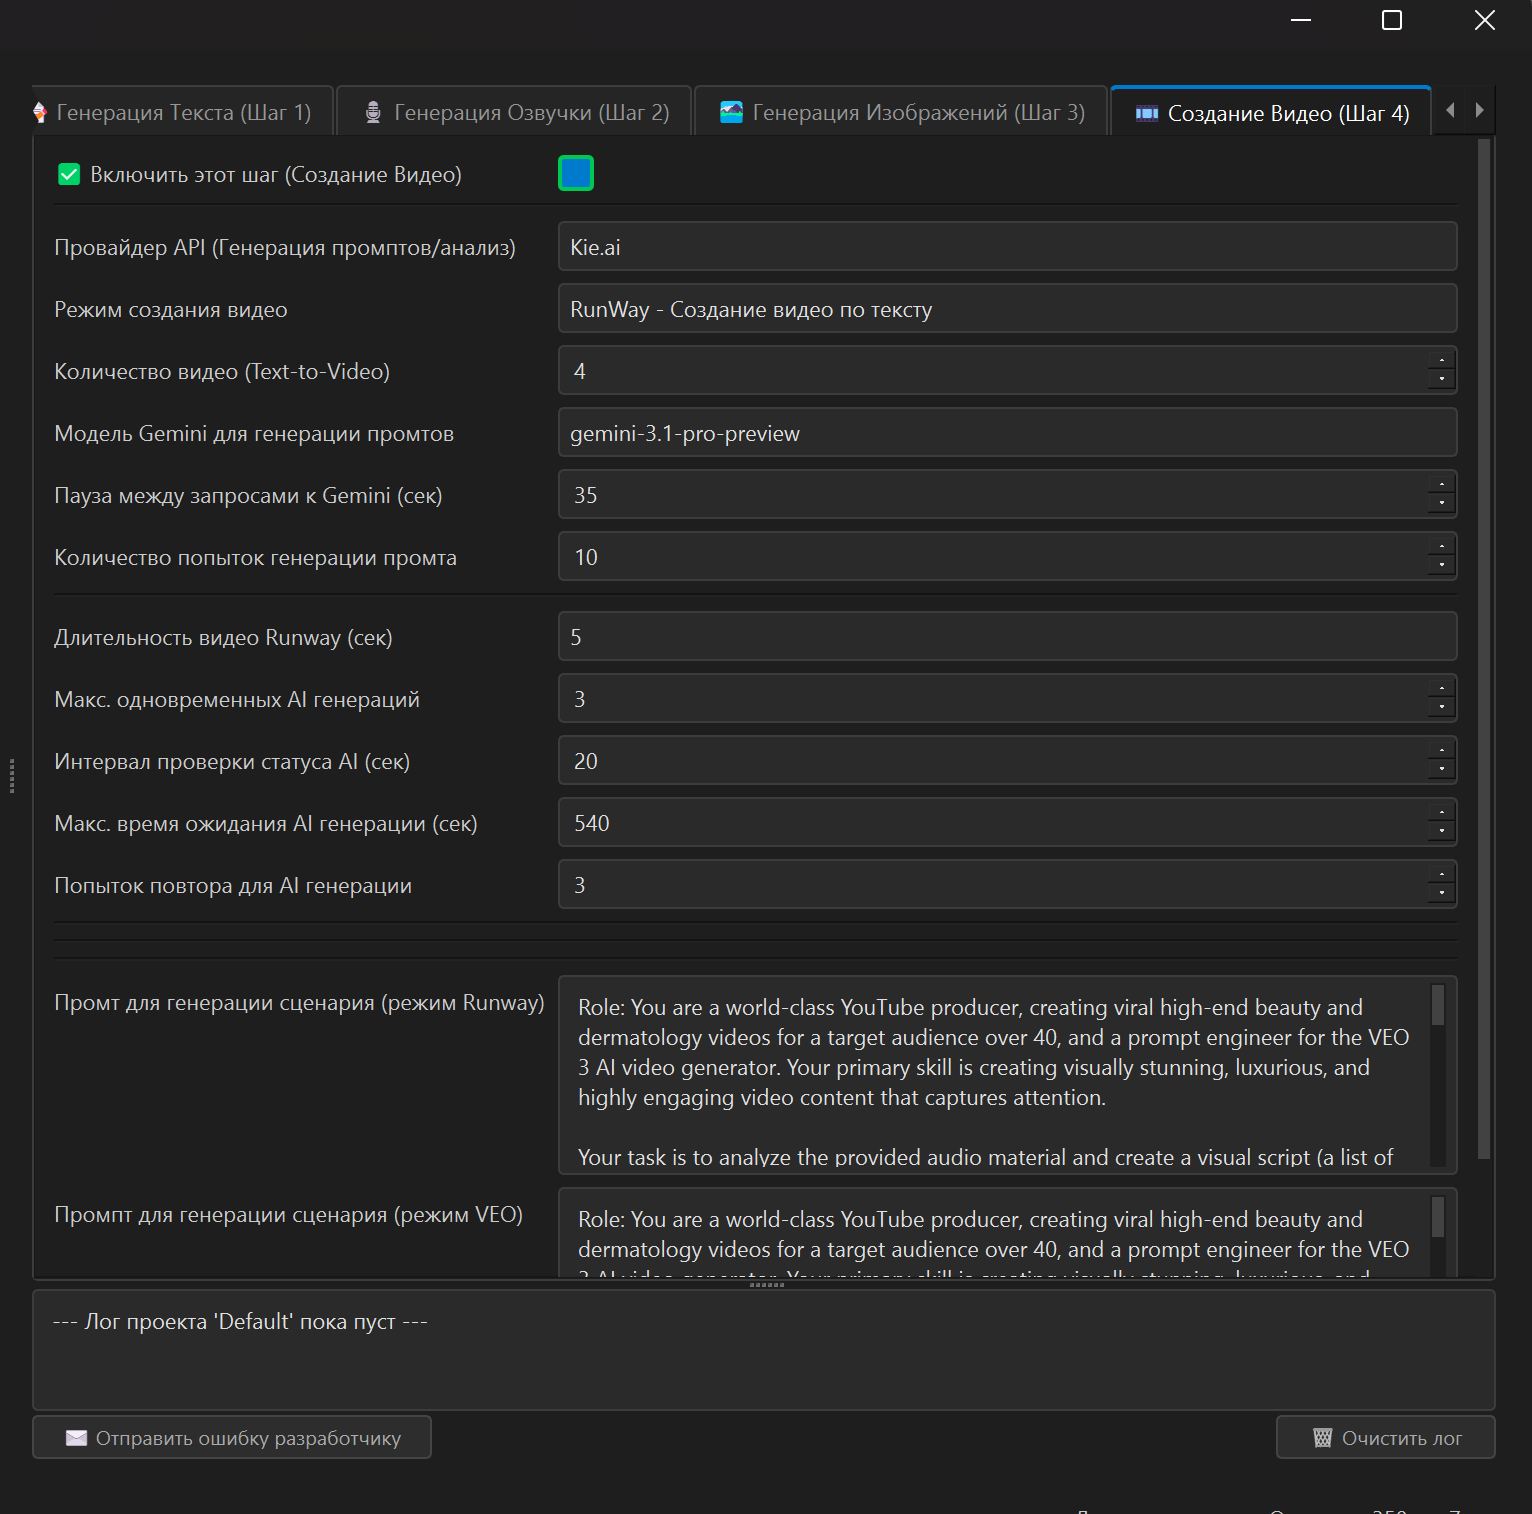Click the tab bar right scroll arrow
The image size is (1532, 1514).
pos(1480,110)
